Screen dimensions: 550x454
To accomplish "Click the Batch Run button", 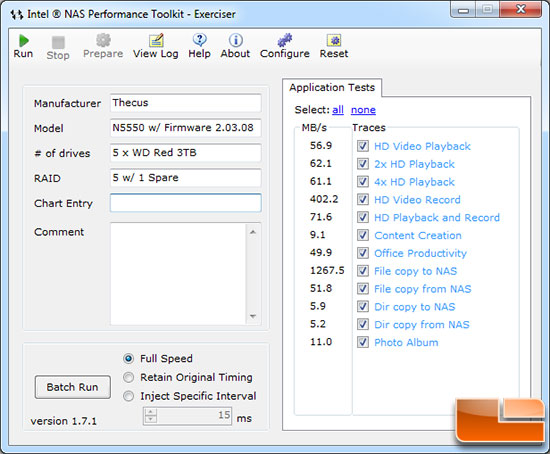I will click(73, 387).
